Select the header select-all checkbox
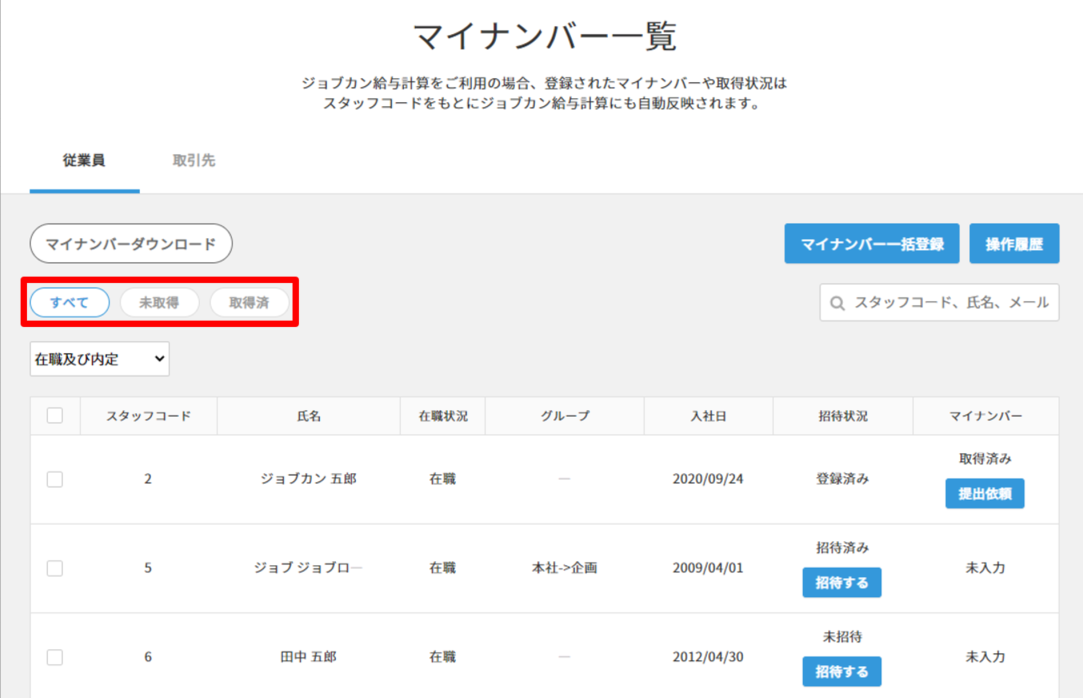 (55, 416)
